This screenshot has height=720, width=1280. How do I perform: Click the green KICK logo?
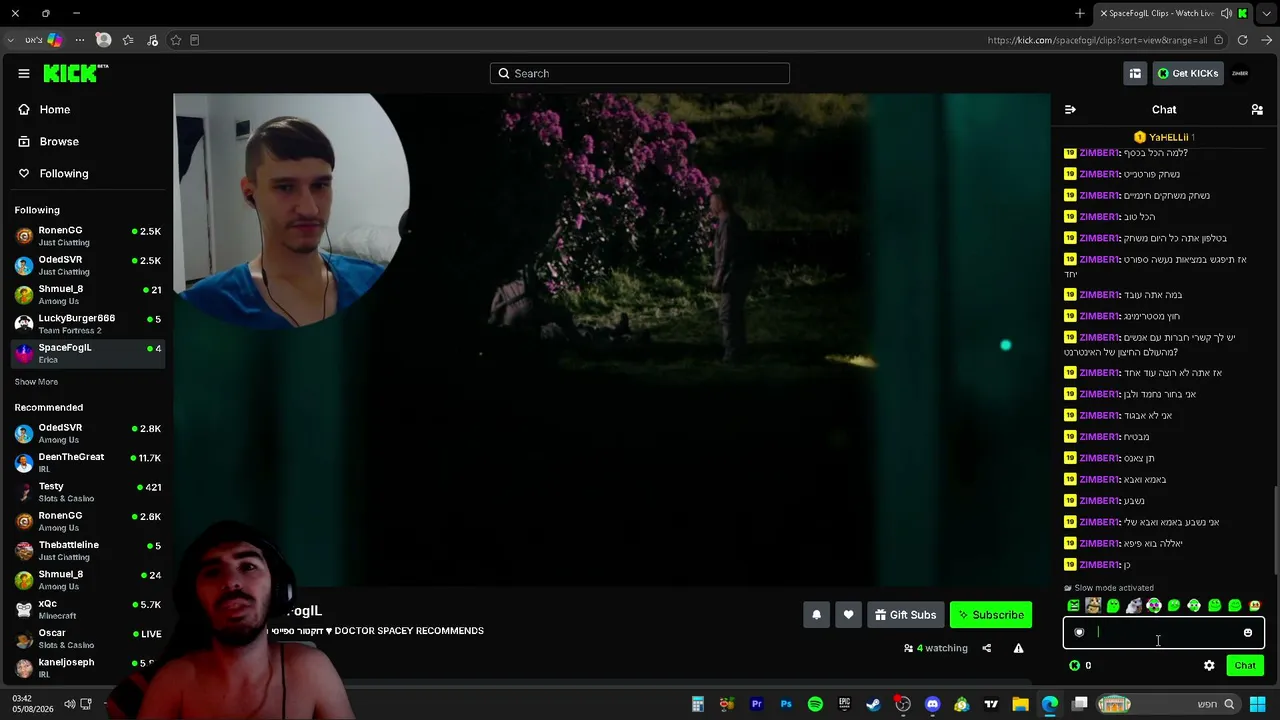pos(75,73)
